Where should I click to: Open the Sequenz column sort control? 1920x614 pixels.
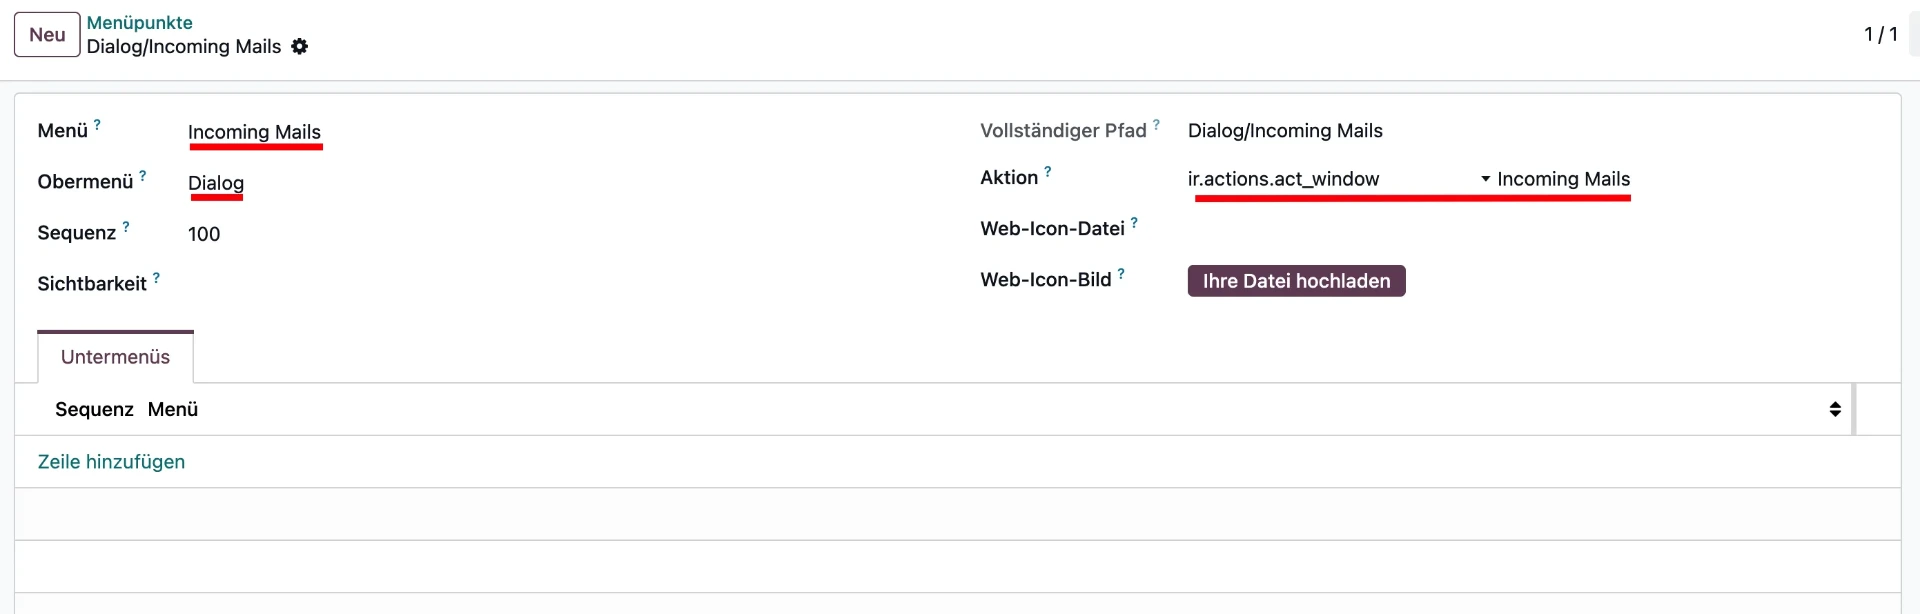pyautogui.click(x=93, y=409)
